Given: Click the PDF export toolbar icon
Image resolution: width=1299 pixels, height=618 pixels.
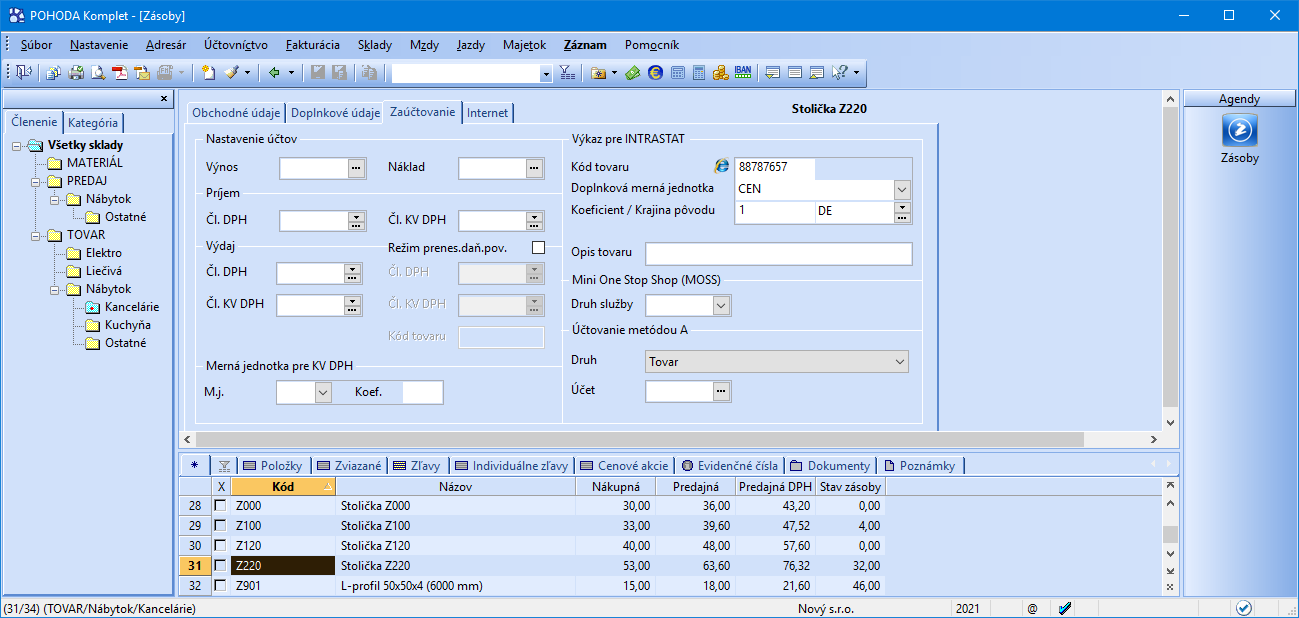Looking at the screenshot, I should [119, 73].
